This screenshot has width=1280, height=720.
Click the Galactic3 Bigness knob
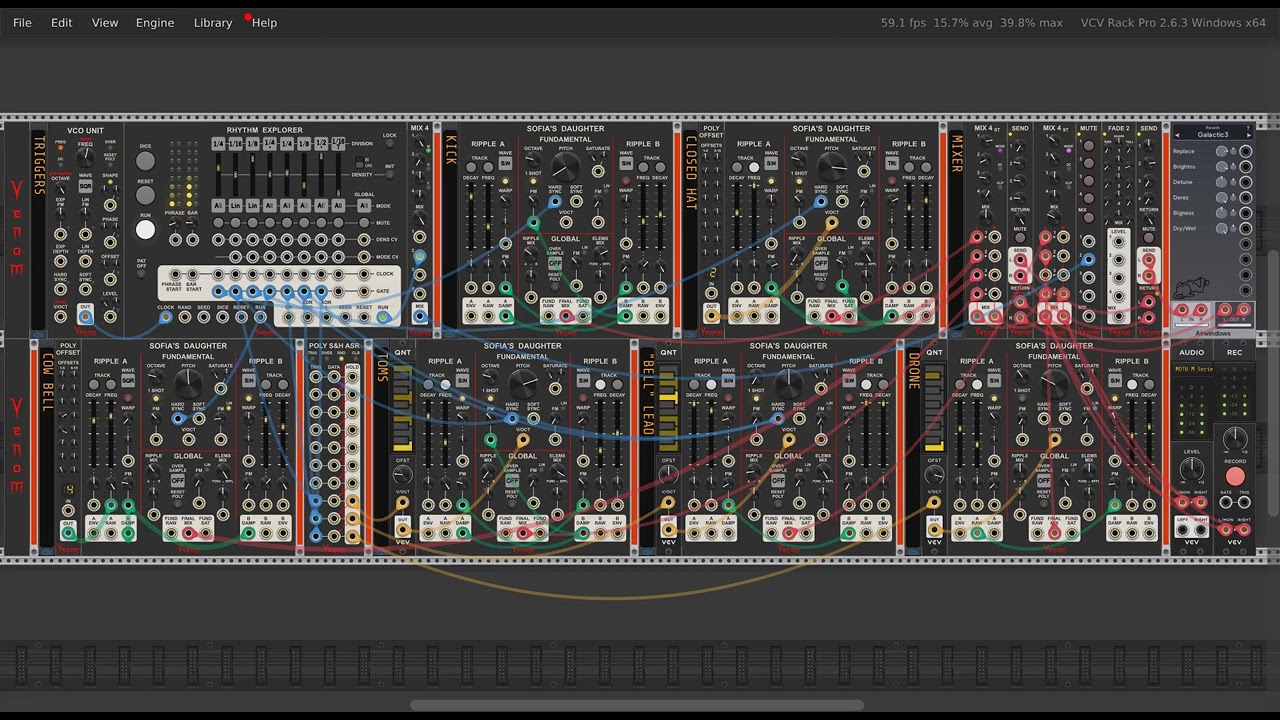[x=1222, y=213]
